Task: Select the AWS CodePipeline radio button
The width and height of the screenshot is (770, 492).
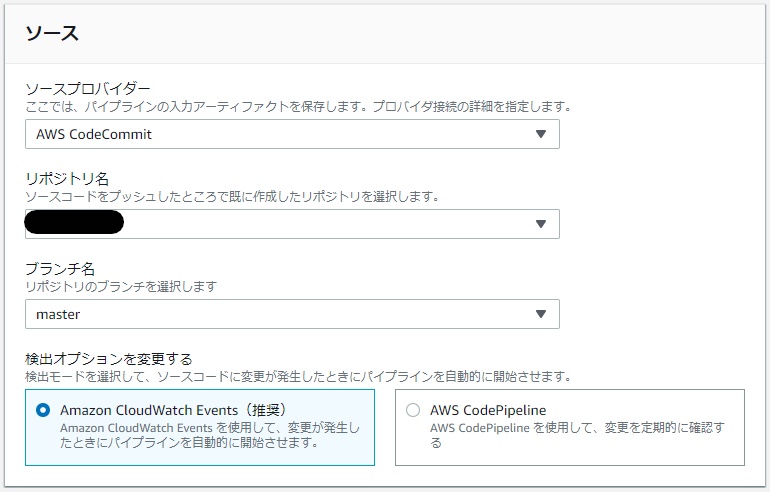Action: click(413, 410)
